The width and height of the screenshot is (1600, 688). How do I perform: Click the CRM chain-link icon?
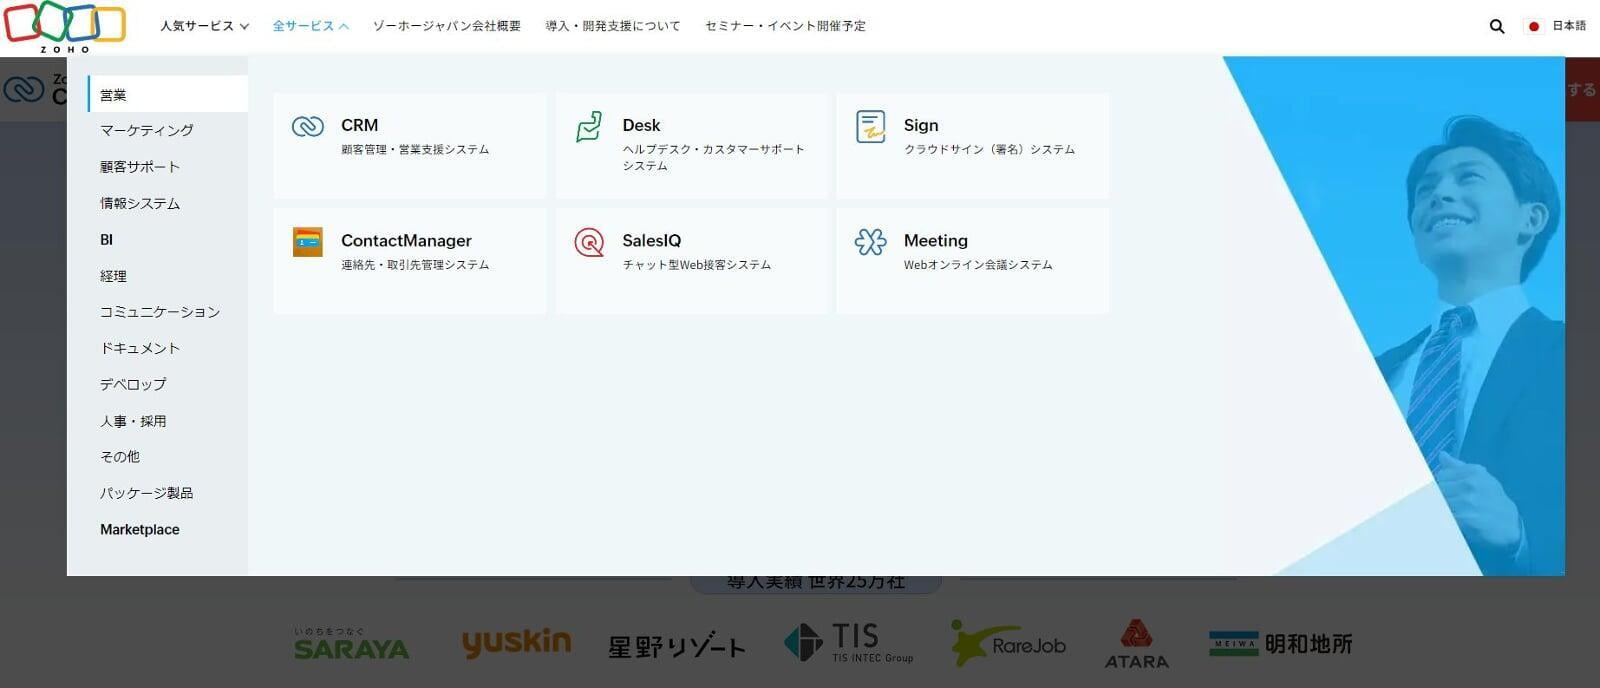tap(308, 126)
